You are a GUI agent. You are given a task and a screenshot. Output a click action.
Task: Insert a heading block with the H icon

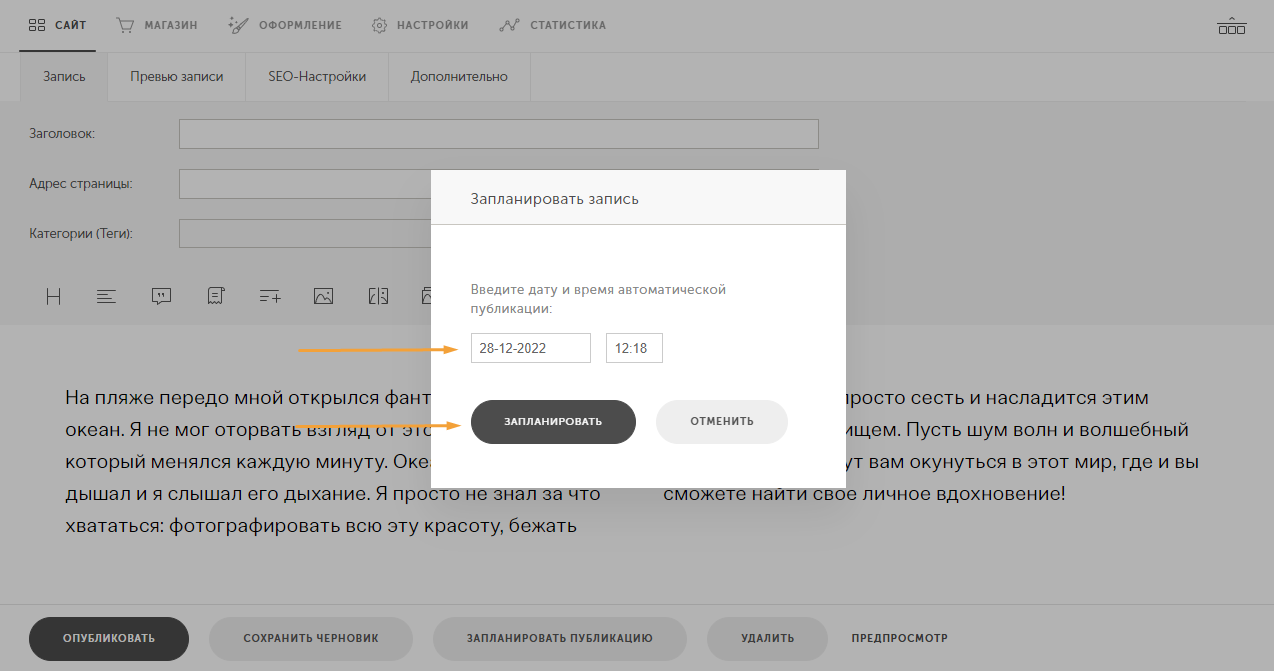click(x=54, y=296)
